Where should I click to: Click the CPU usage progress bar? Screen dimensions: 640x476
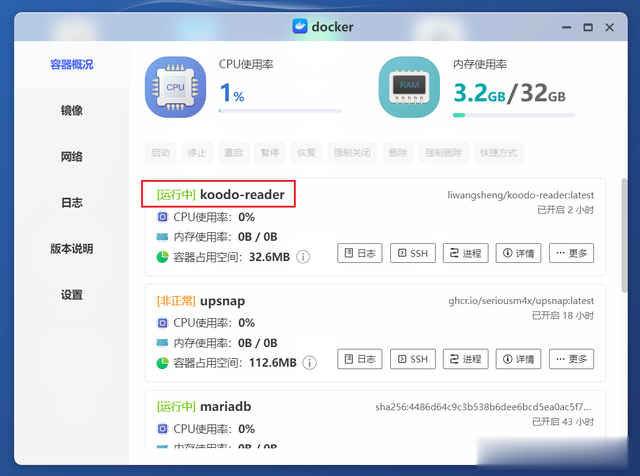[x=280, y=111]
